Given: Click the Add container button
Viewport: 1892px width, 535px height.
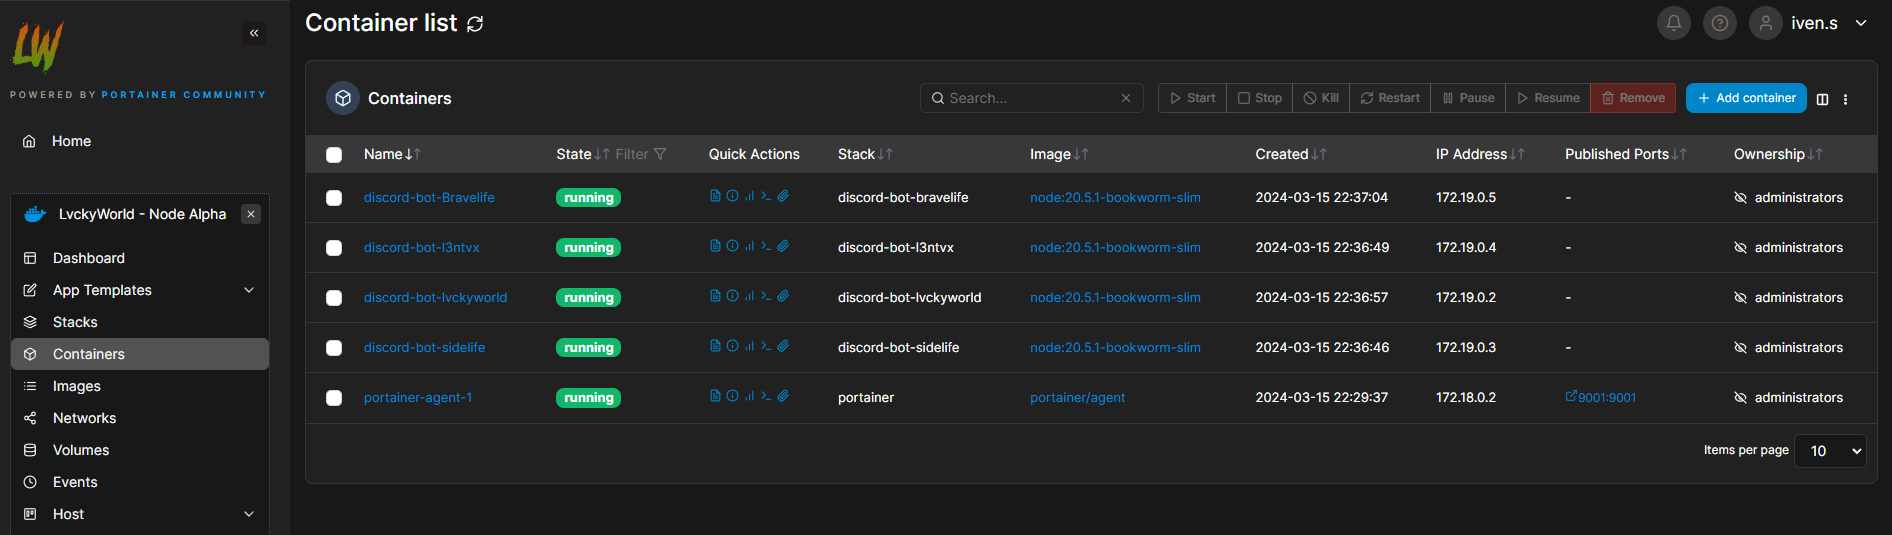Looking at the screenshot, I should pyautogui.click(x=1745, y=98).
